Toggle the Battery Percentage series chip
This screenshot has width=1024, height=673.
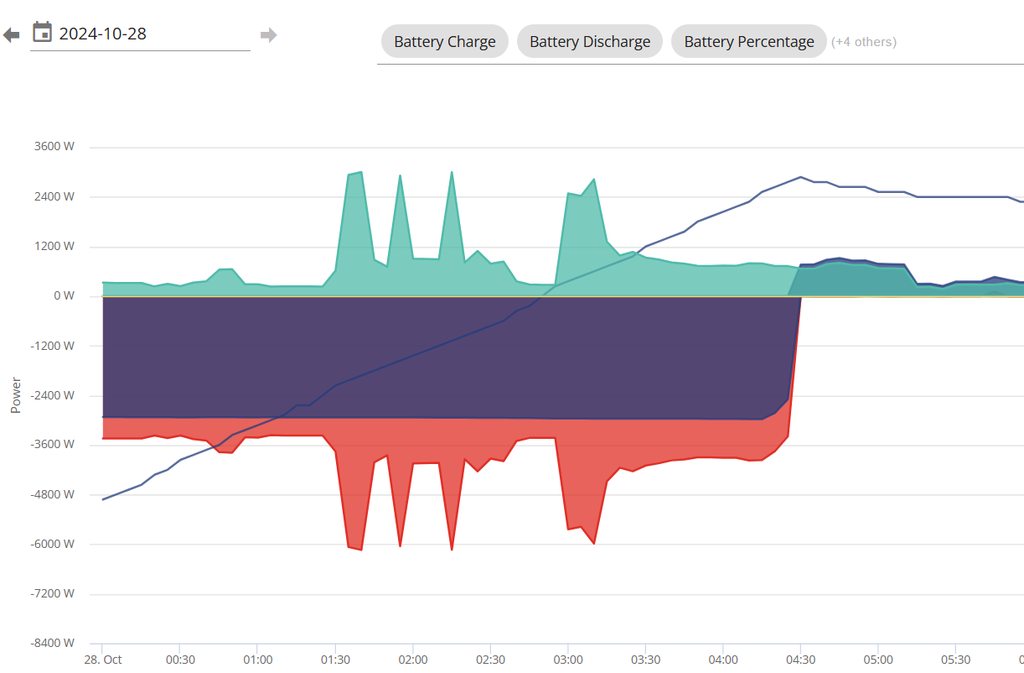point(748,42)
